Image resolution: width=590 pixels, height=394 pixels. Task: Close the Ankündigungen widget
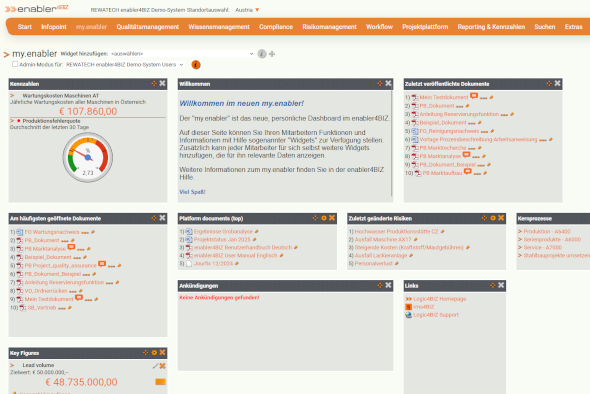click(x=388, y=285)
